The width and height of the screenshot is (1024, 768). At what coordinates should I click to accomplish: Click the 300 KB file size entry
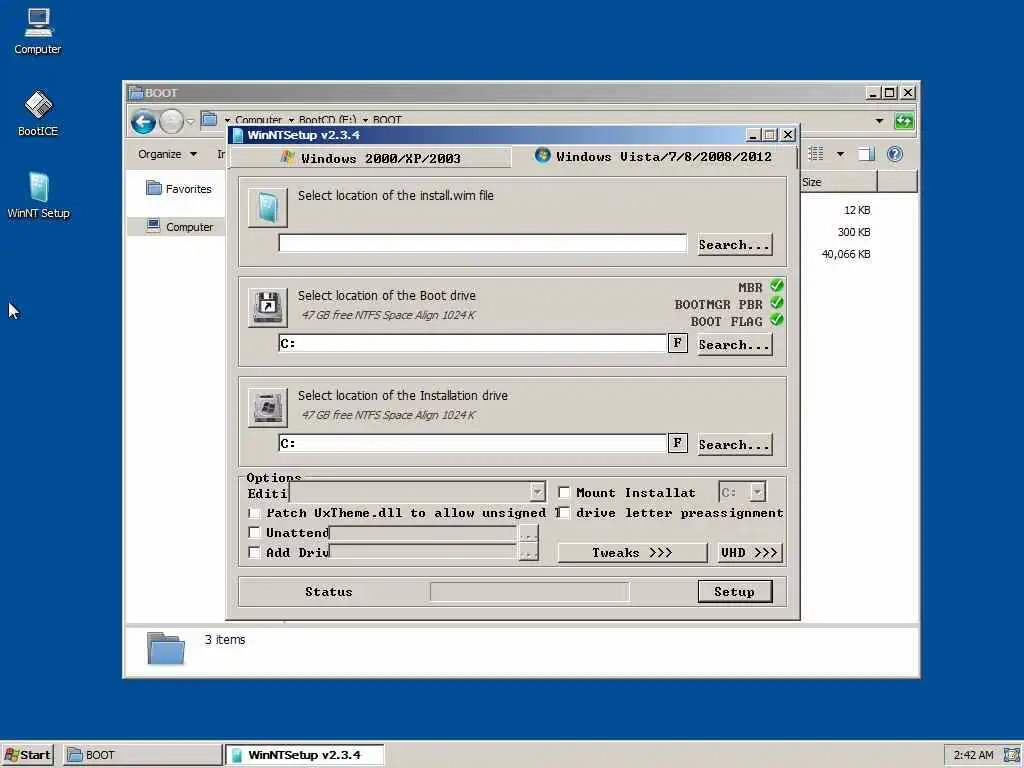click(854, 232)
